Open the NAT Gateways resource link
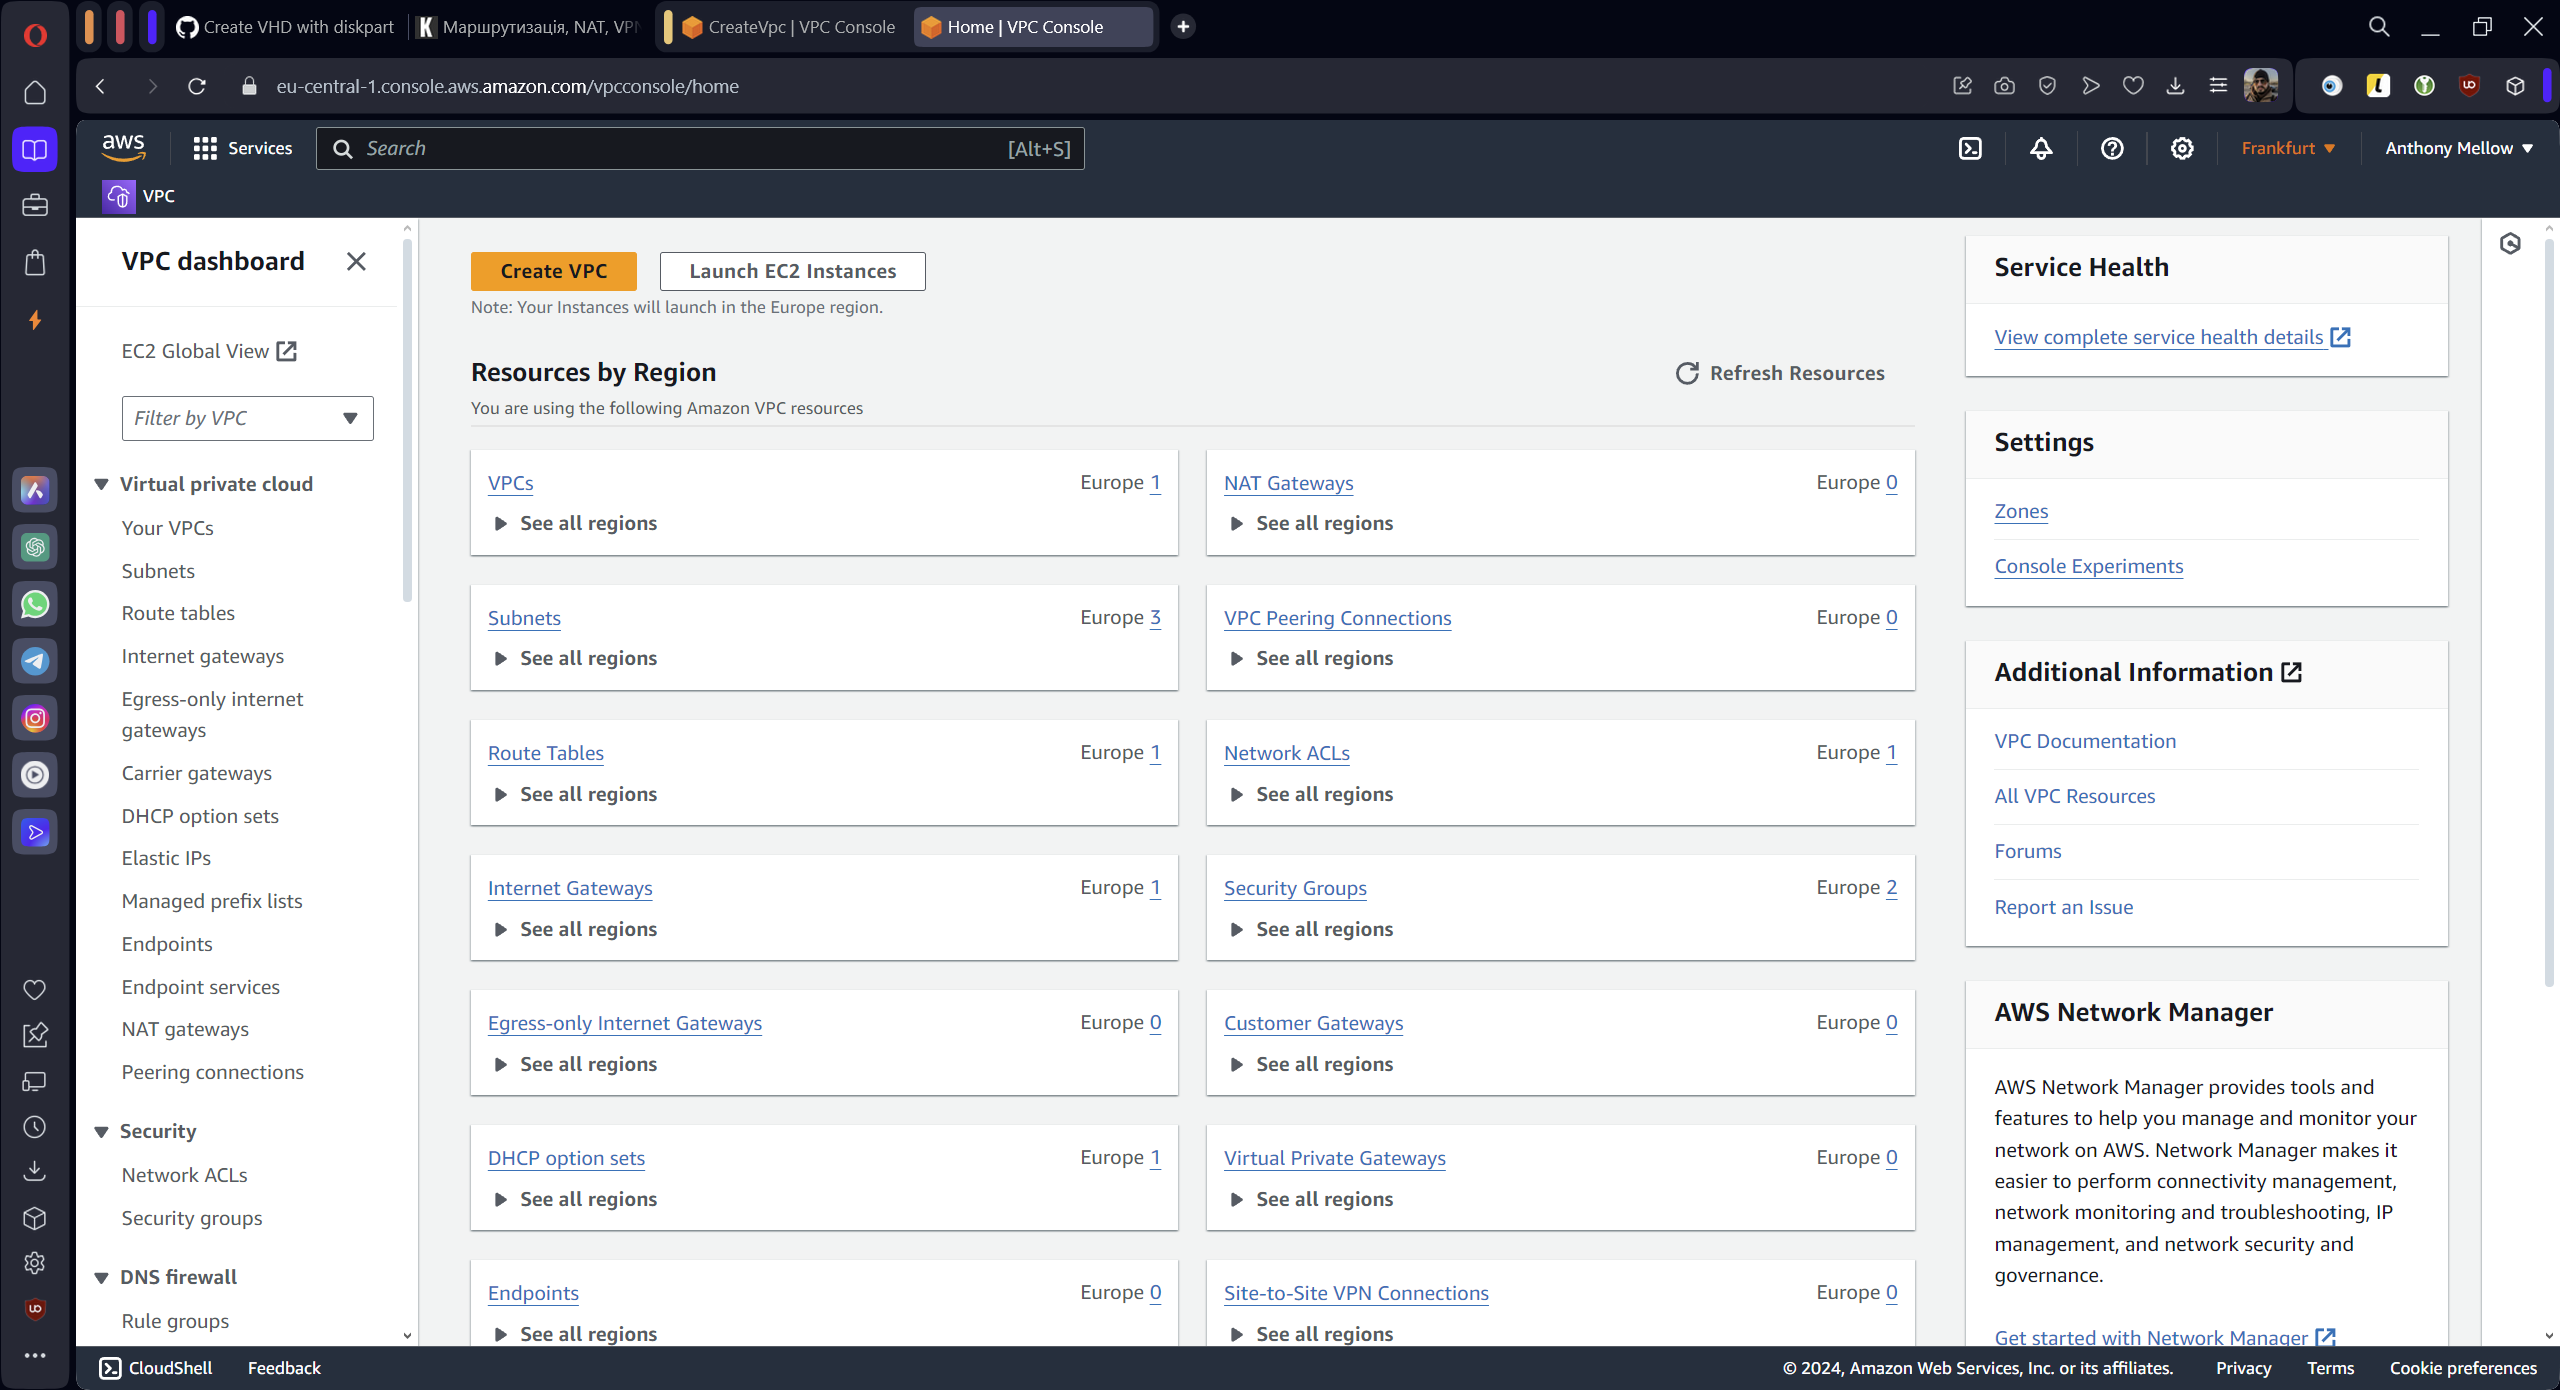This screenshot has width=2560, height=1390. tap(1288, 483)
